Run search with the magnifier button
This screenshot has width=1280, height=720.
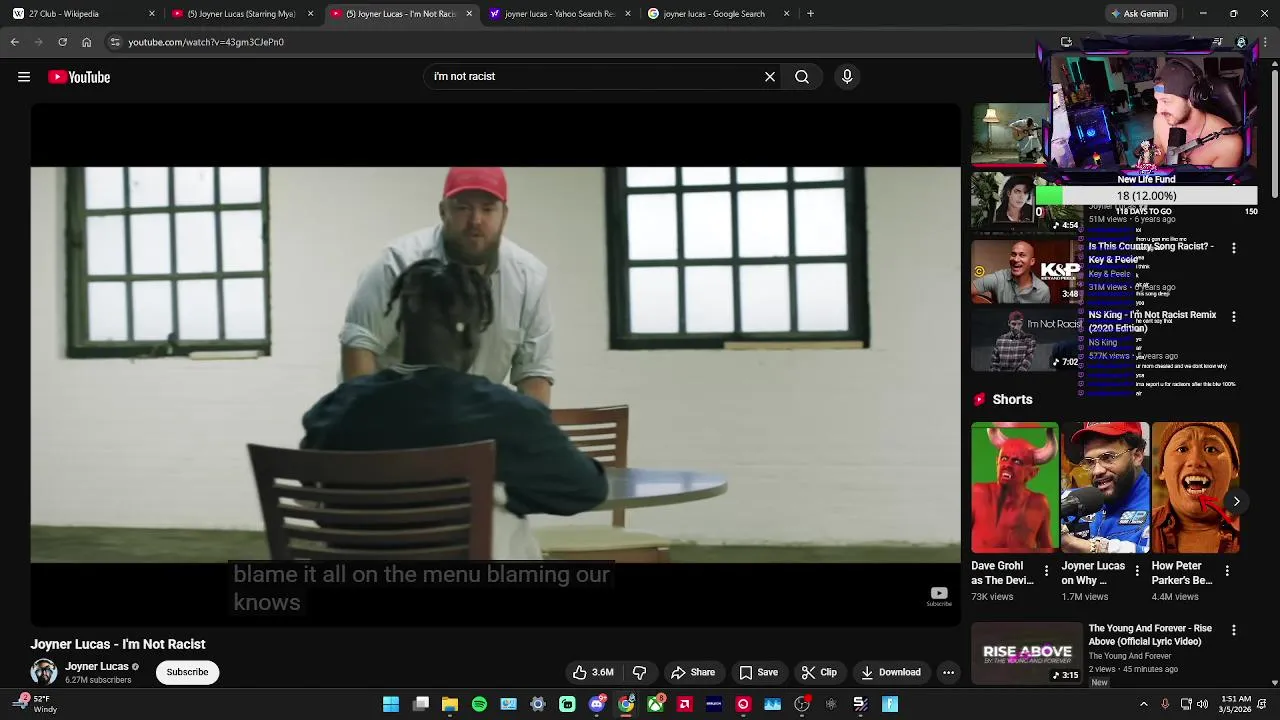tap(802, 76)
